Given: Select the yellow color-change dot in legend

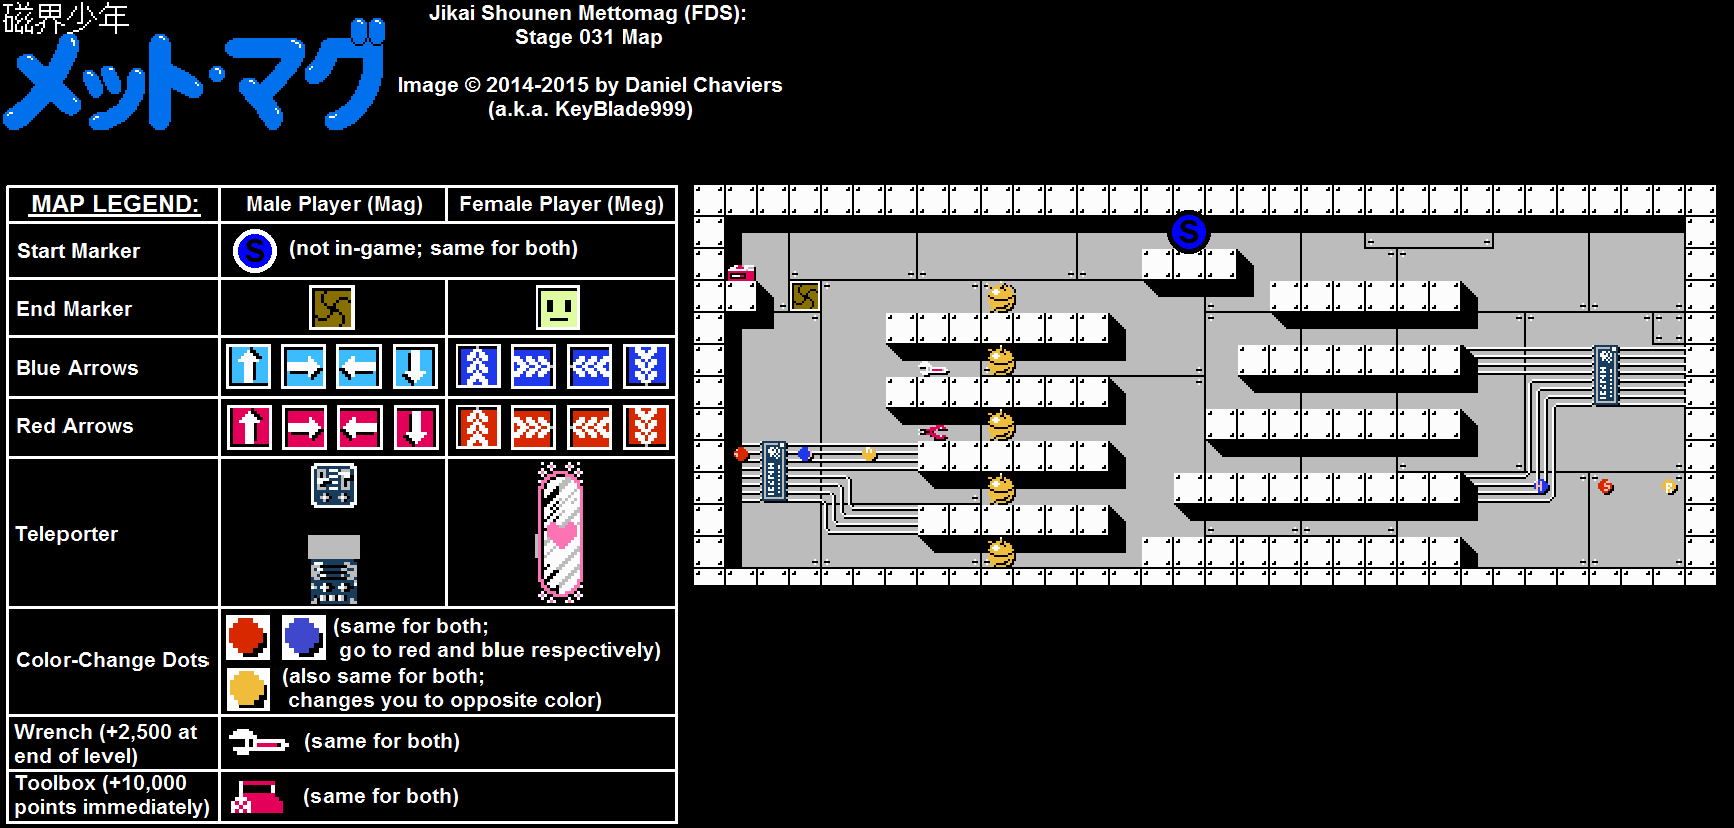Looking at the screenshot, I should click(247, 689).
